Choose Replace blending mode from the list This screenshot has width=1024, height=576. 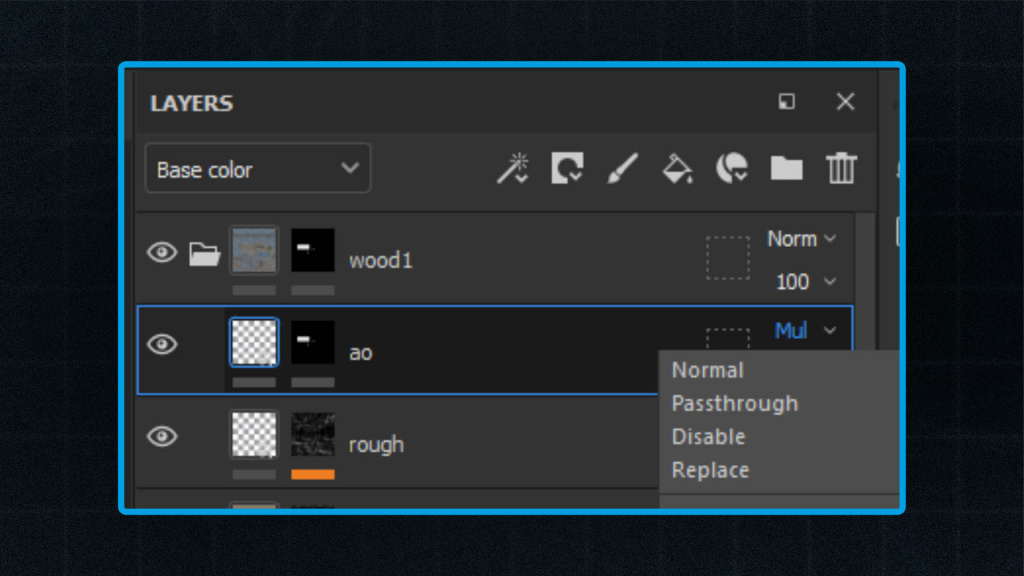pos(711,470)
